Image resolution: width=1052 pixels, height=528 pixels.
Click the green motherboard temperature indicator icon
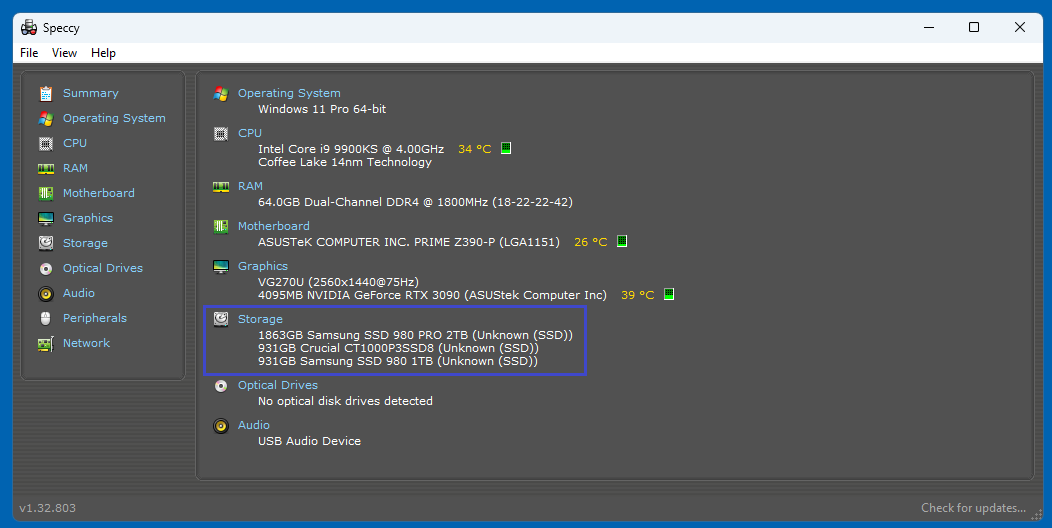pyautogui.click(x=622, y=241)
